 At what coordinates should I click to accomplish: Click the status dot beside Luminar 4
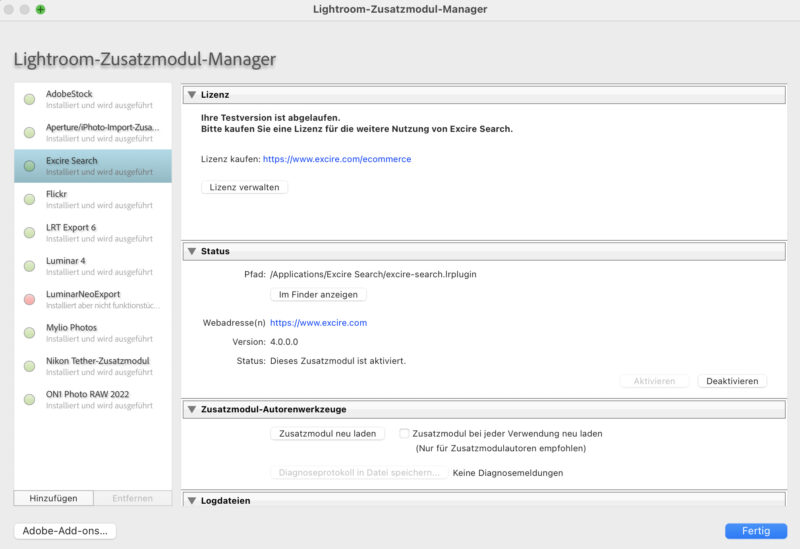click(x=30, y=266)
